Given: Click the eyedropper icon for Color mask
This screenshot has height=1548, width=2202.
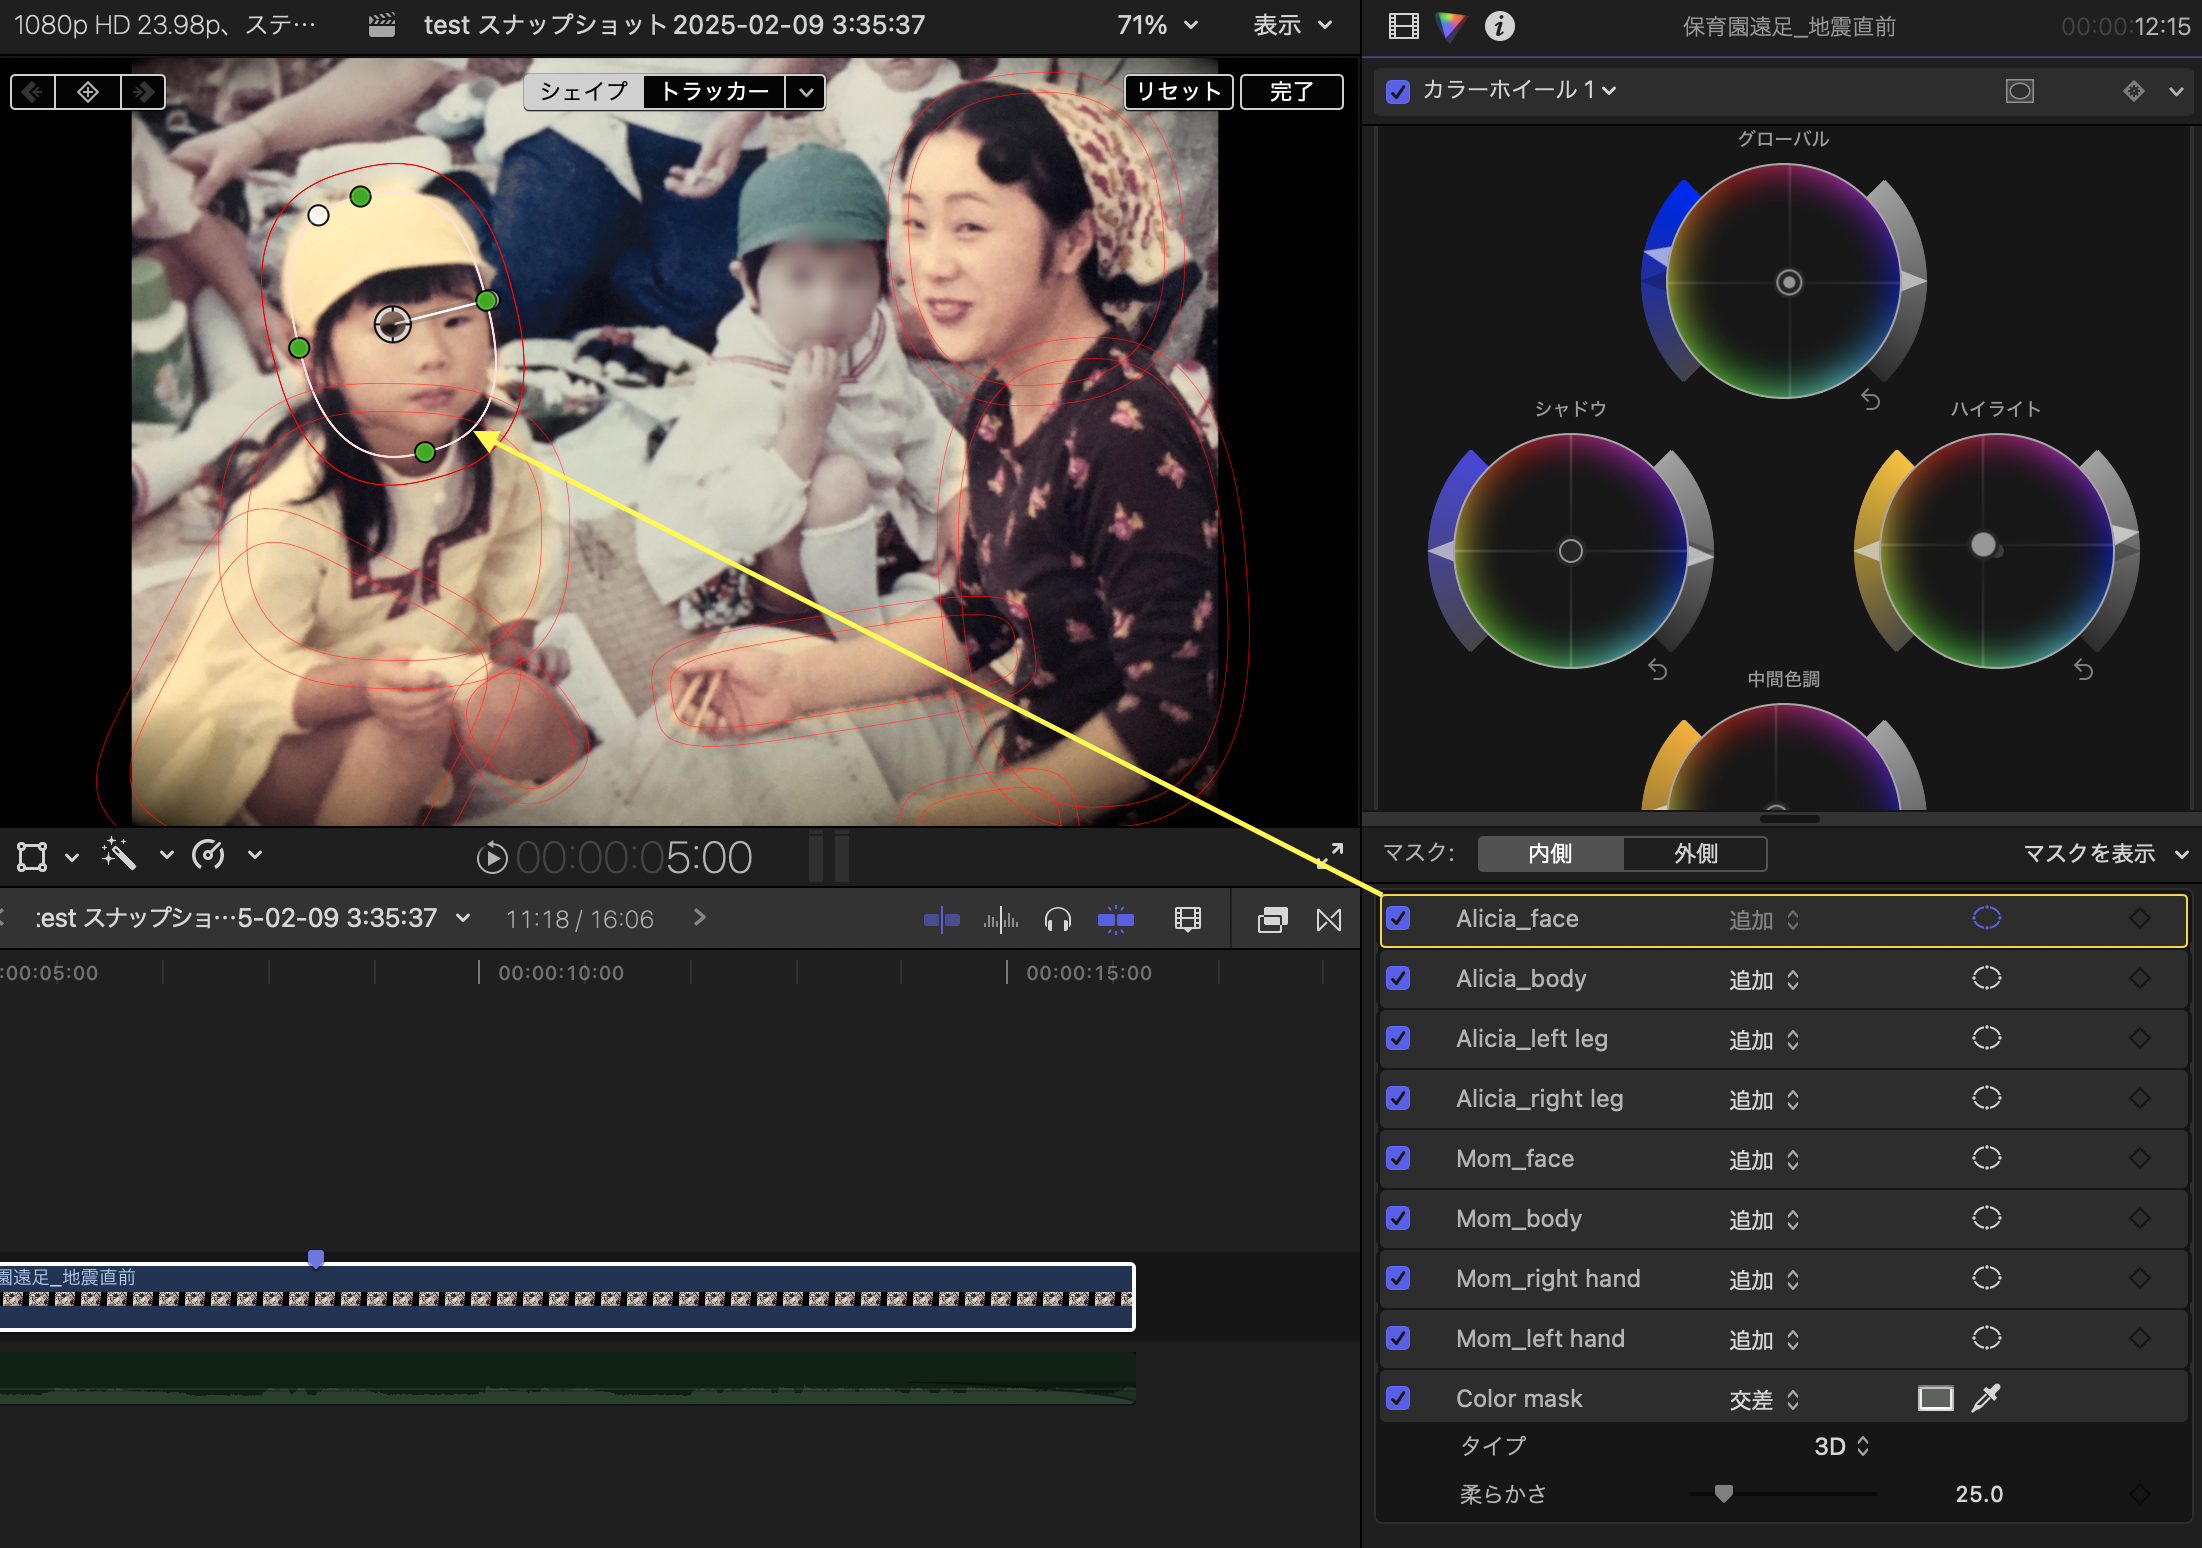Looking at the screenshot, I should click(x=1985, y=1398).
